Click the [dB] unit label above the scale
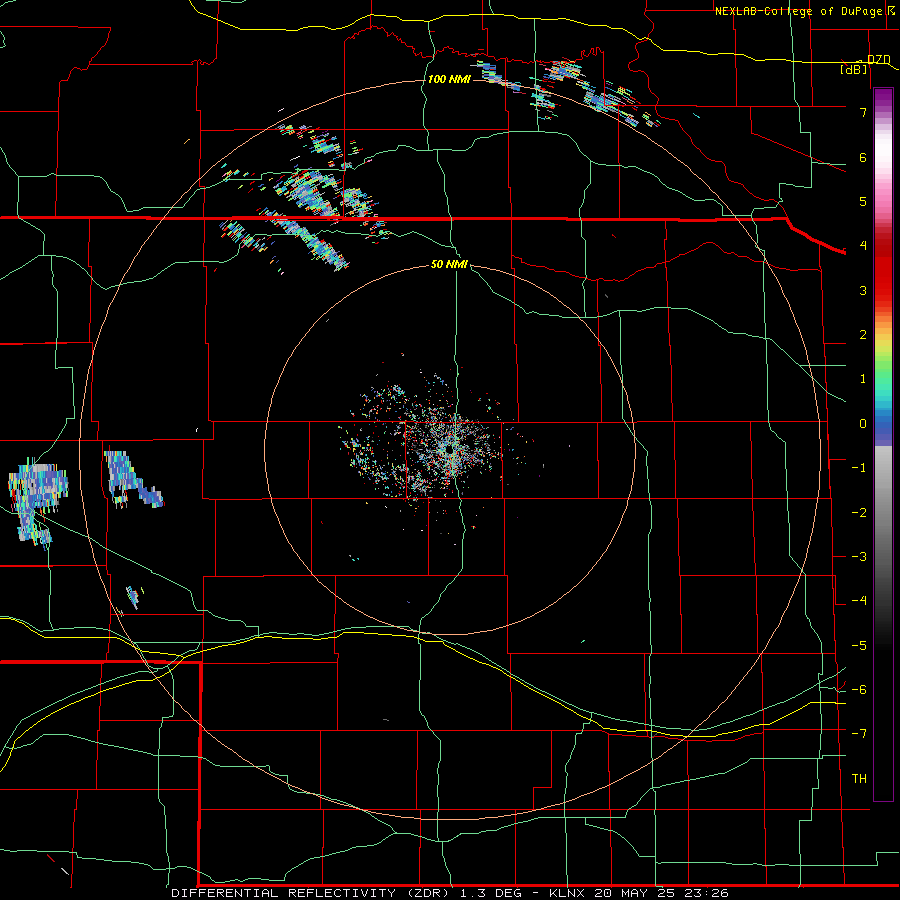The width and height of the screenshot is (900, 900). pyautogui.click(x=854, y=69)
